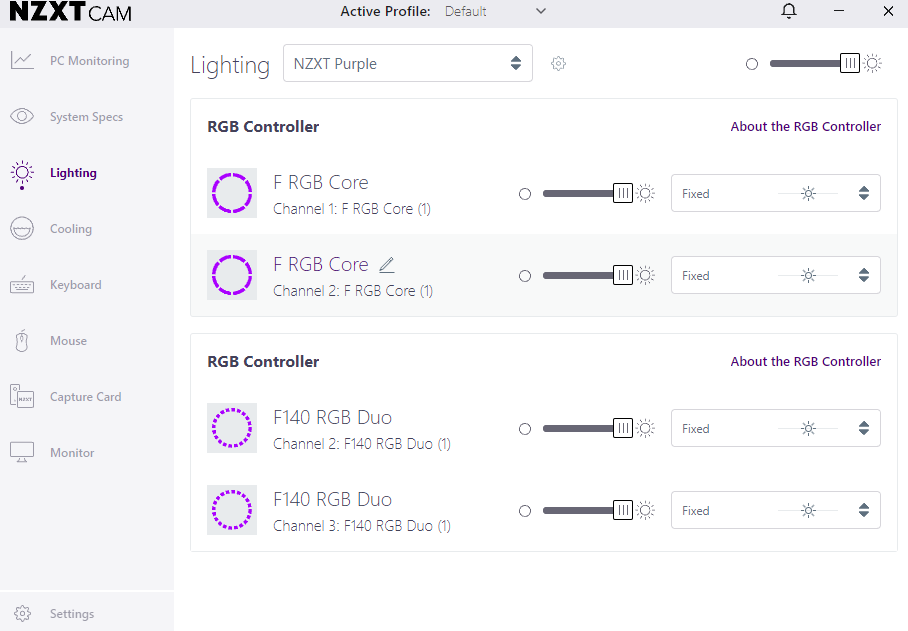Open notifications bell icon

click(789, 11)
